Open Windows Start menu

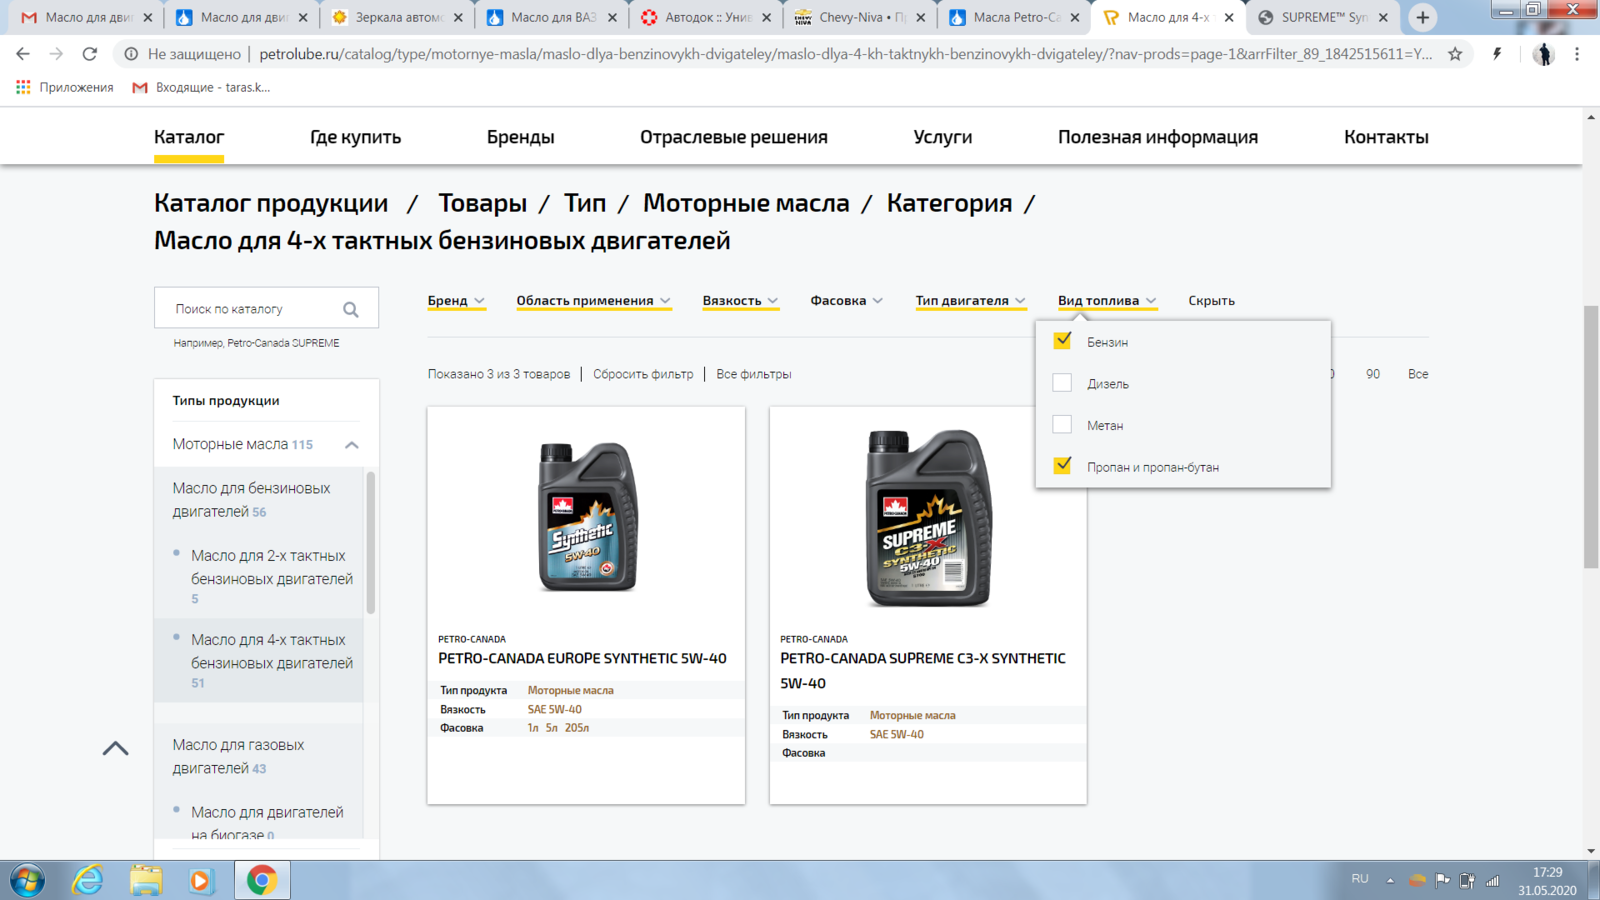tap(28, 880)
